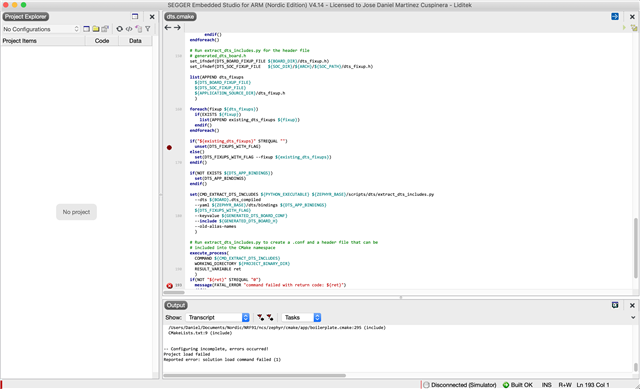Click the unset(DTS_FIXUPS_WITH_FLAG) code line

coord(227,146)
